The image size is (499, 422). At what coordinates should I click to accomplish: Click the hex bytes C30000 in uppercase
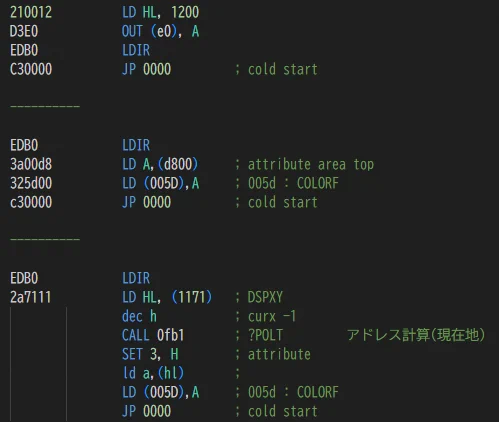coord(31,70)
